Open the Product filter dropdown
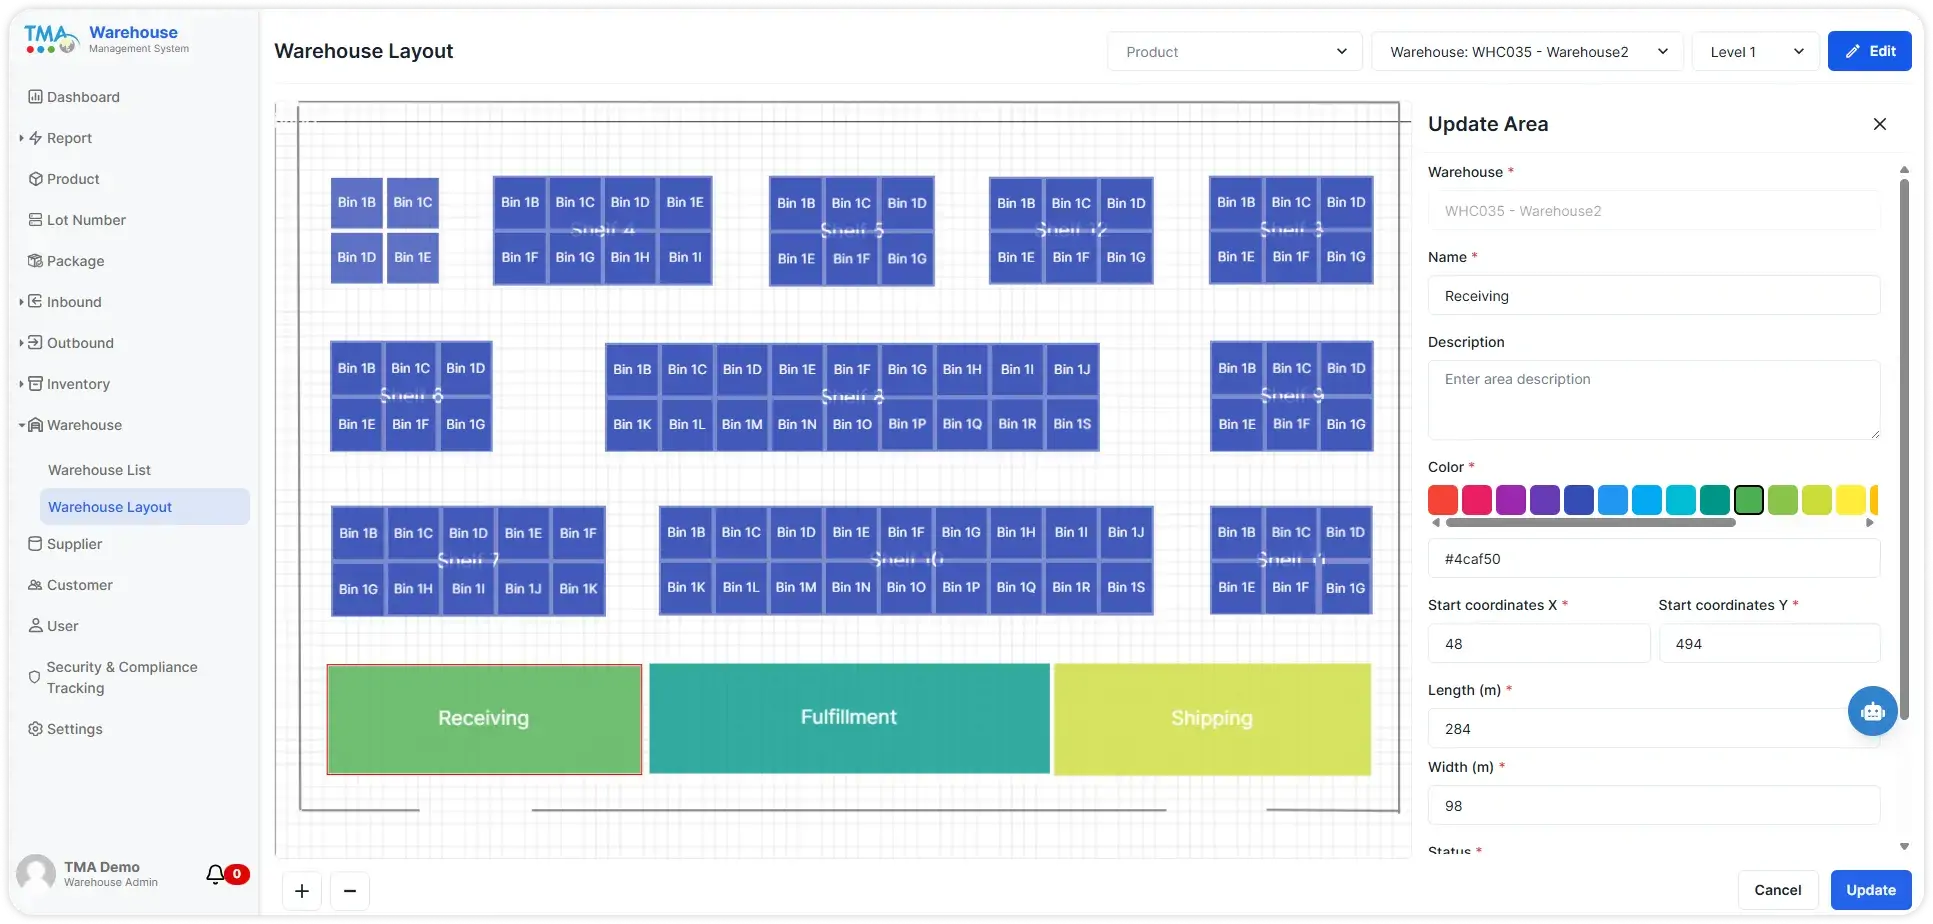The width and height of the screenshot is (1933, 924). click(1234, 52)
